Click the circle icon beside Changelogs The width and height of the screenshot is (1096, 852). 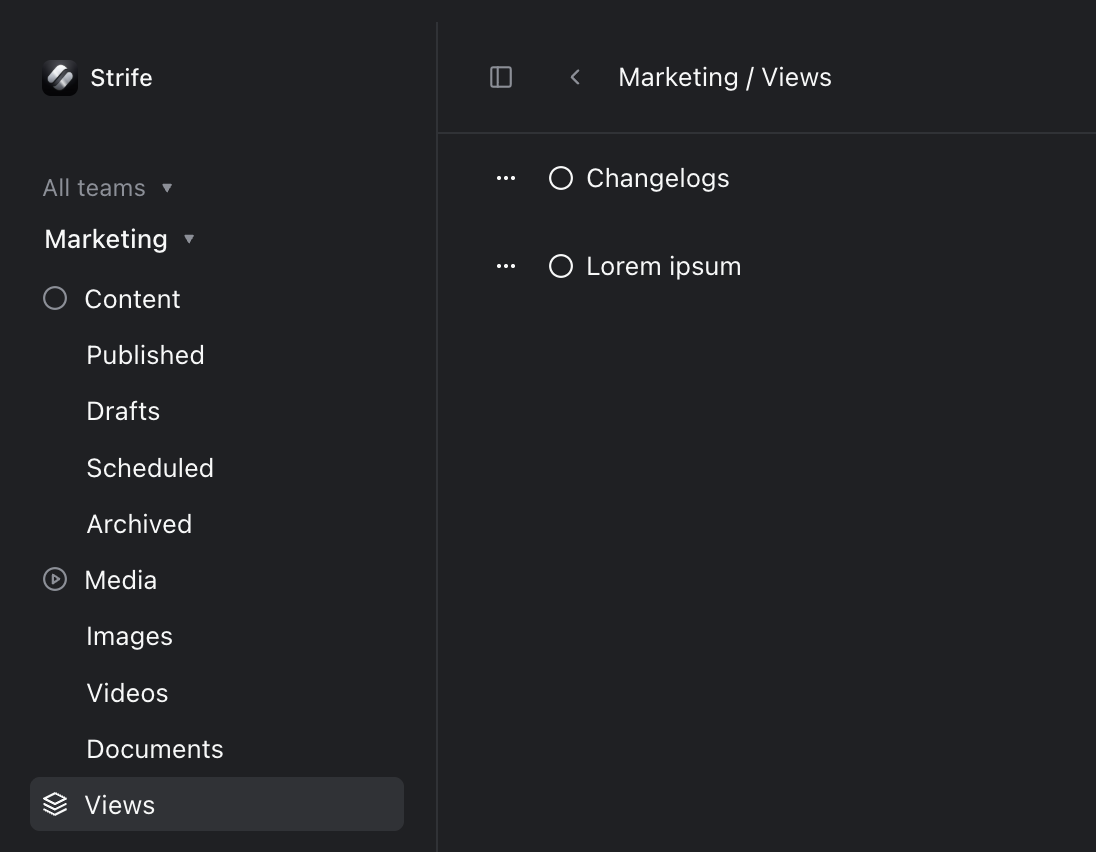pyautogui.click(x=561, y=178)
